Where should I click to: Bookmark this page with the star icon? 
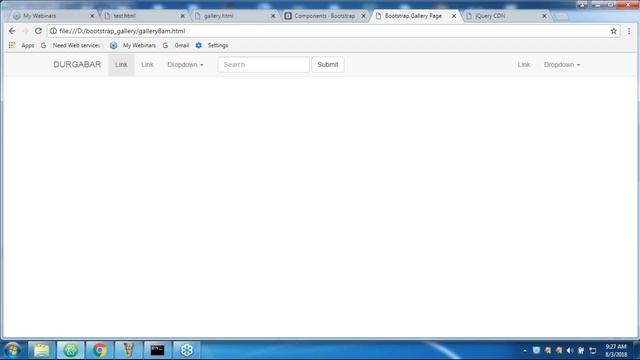coord(613,31)
